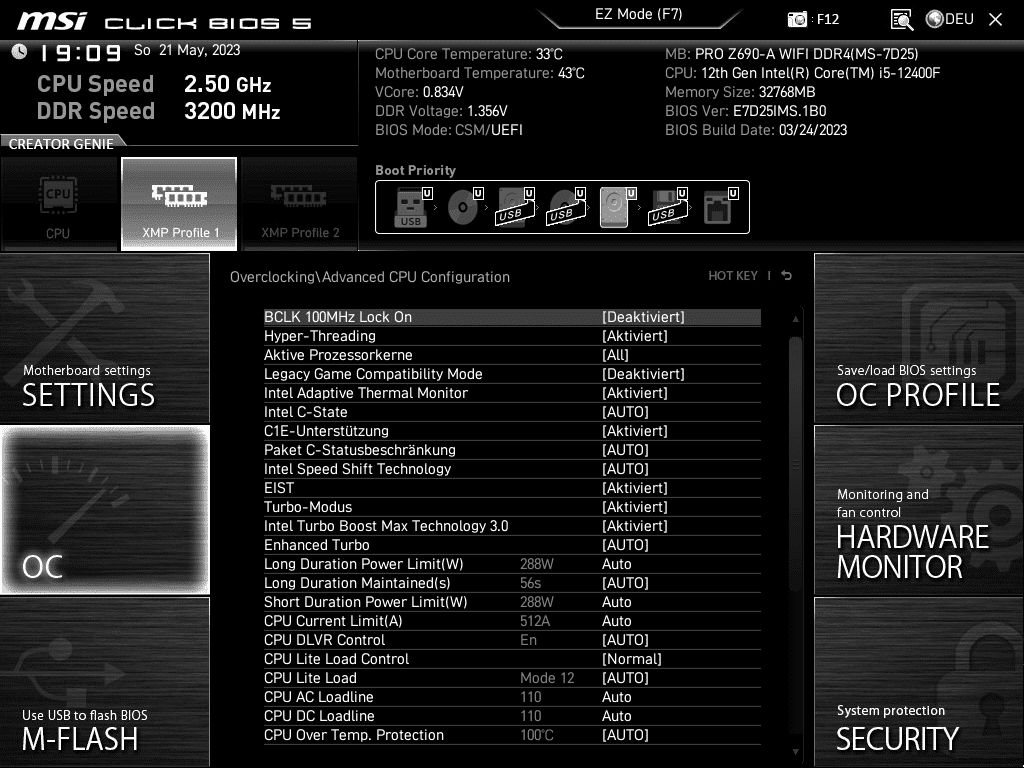Click the Overclocking\Advanced CPU Configuration breadcrumb
The image size is (1024, 768).
pyautogui.click(x=370, y=277)
